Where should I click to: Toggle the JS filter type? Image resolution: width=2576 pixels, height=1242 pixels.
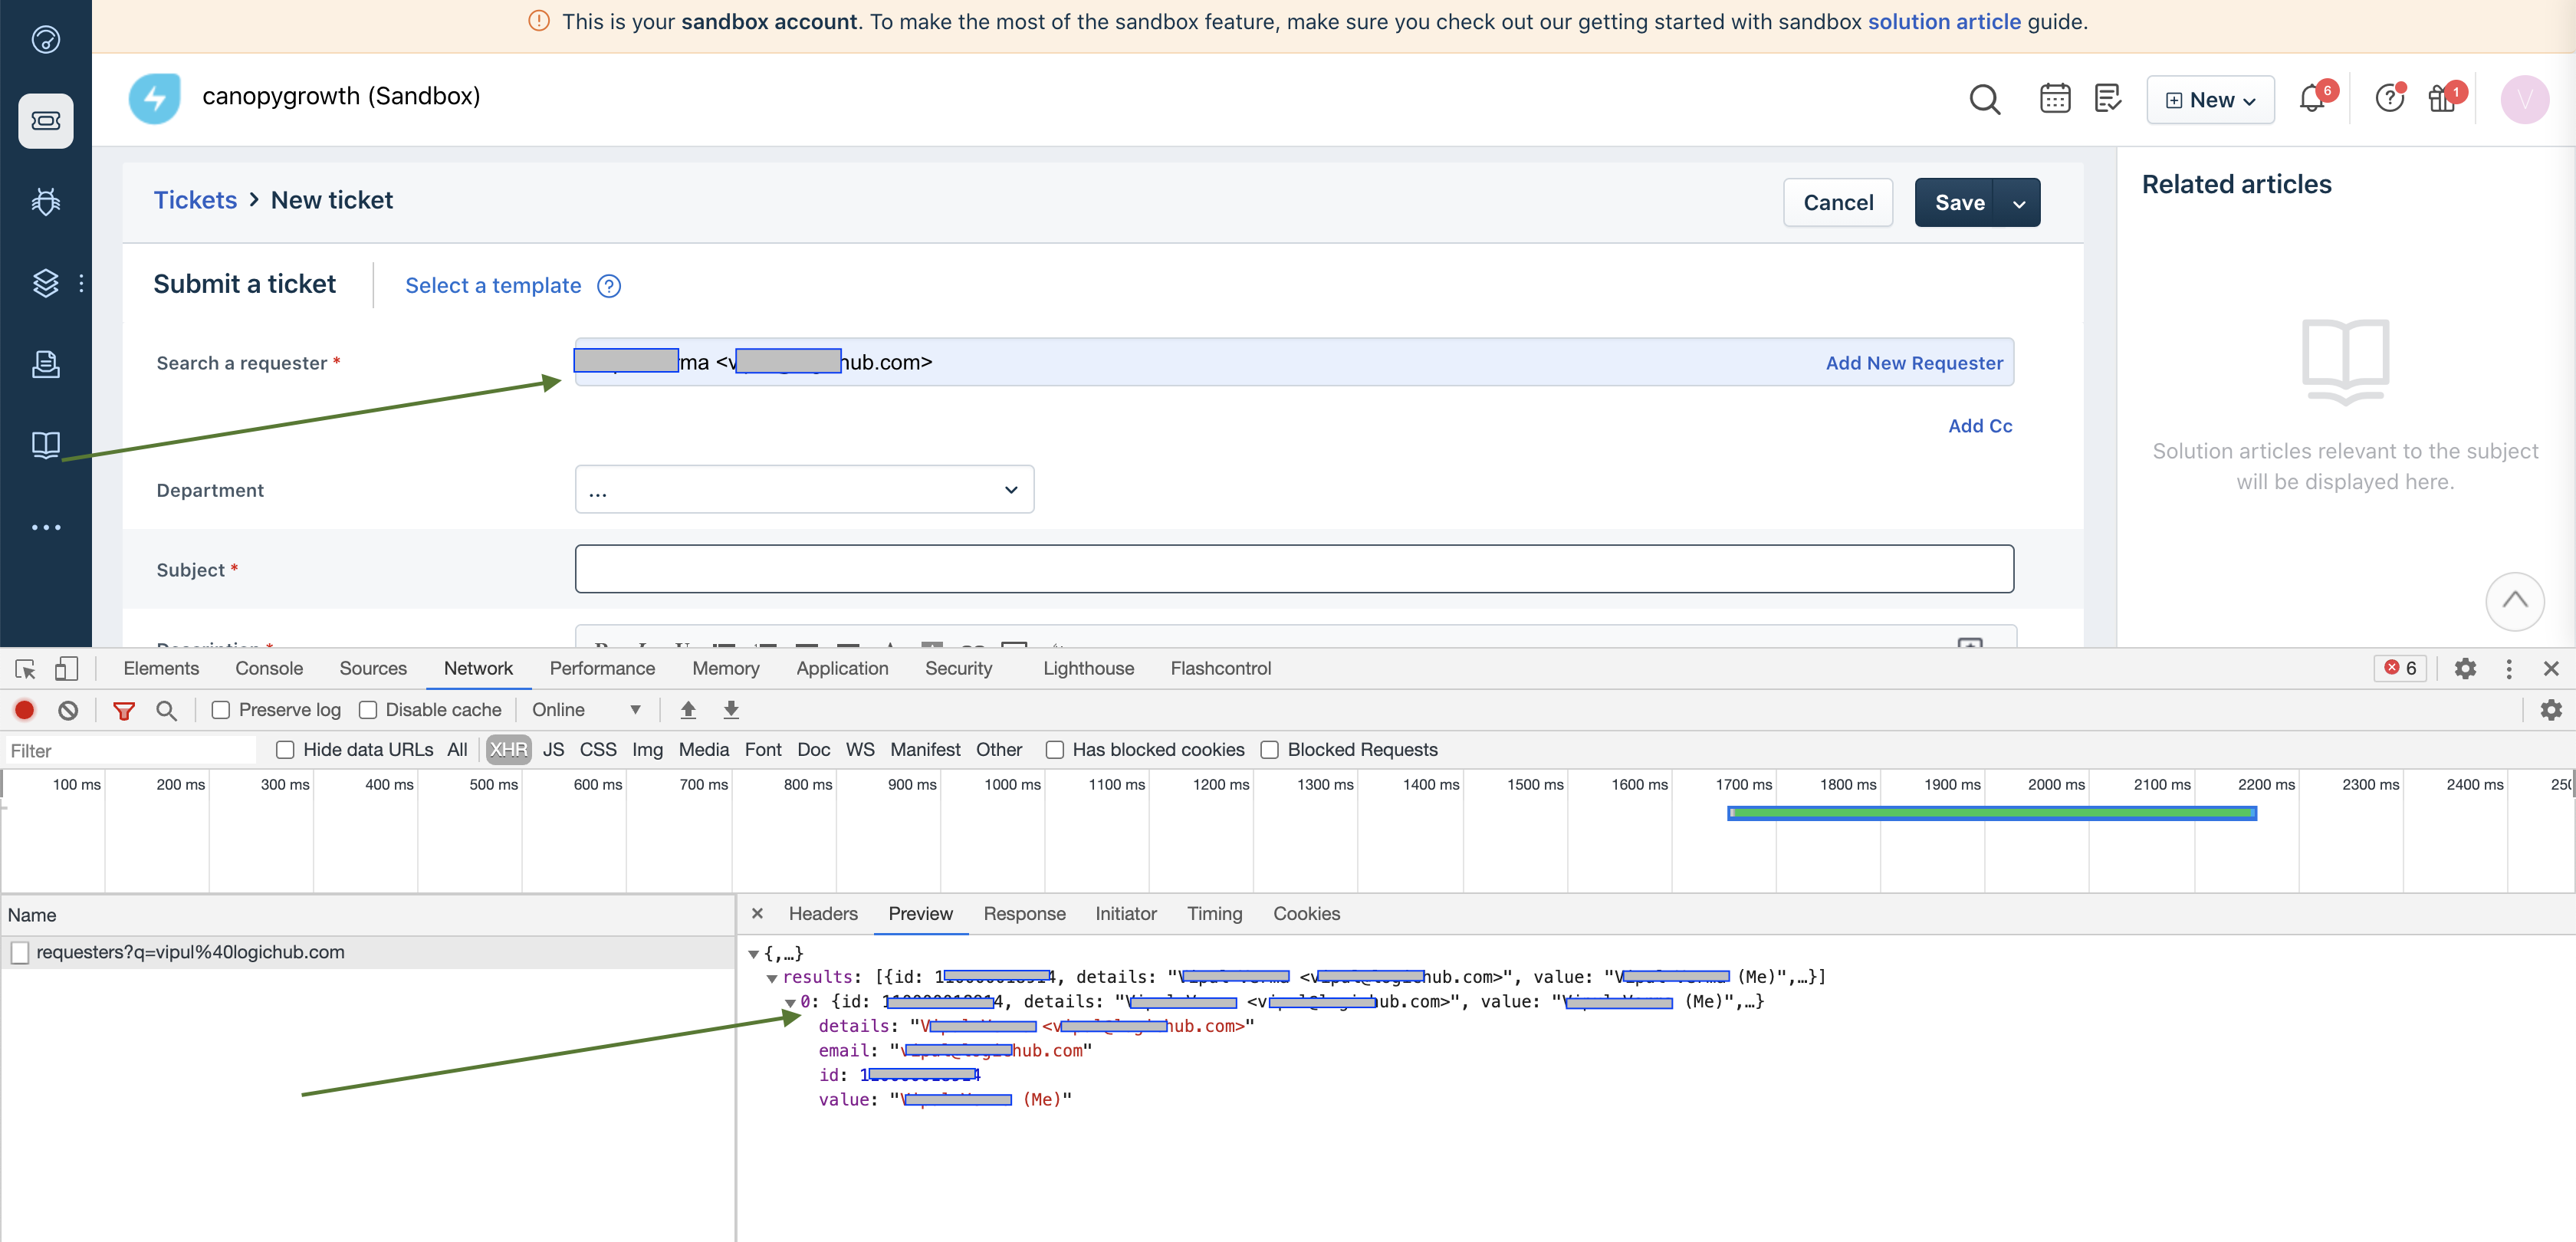(553, 750)
